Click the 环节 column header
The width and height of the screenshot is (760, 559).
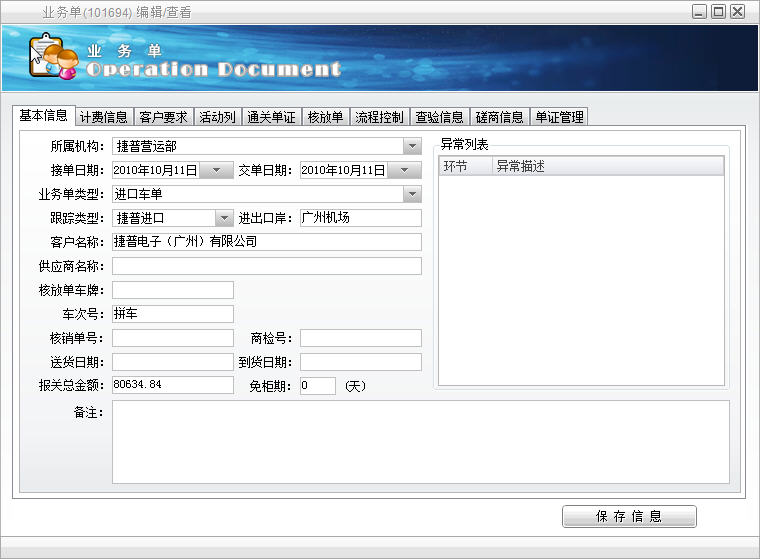pos(465,166)
